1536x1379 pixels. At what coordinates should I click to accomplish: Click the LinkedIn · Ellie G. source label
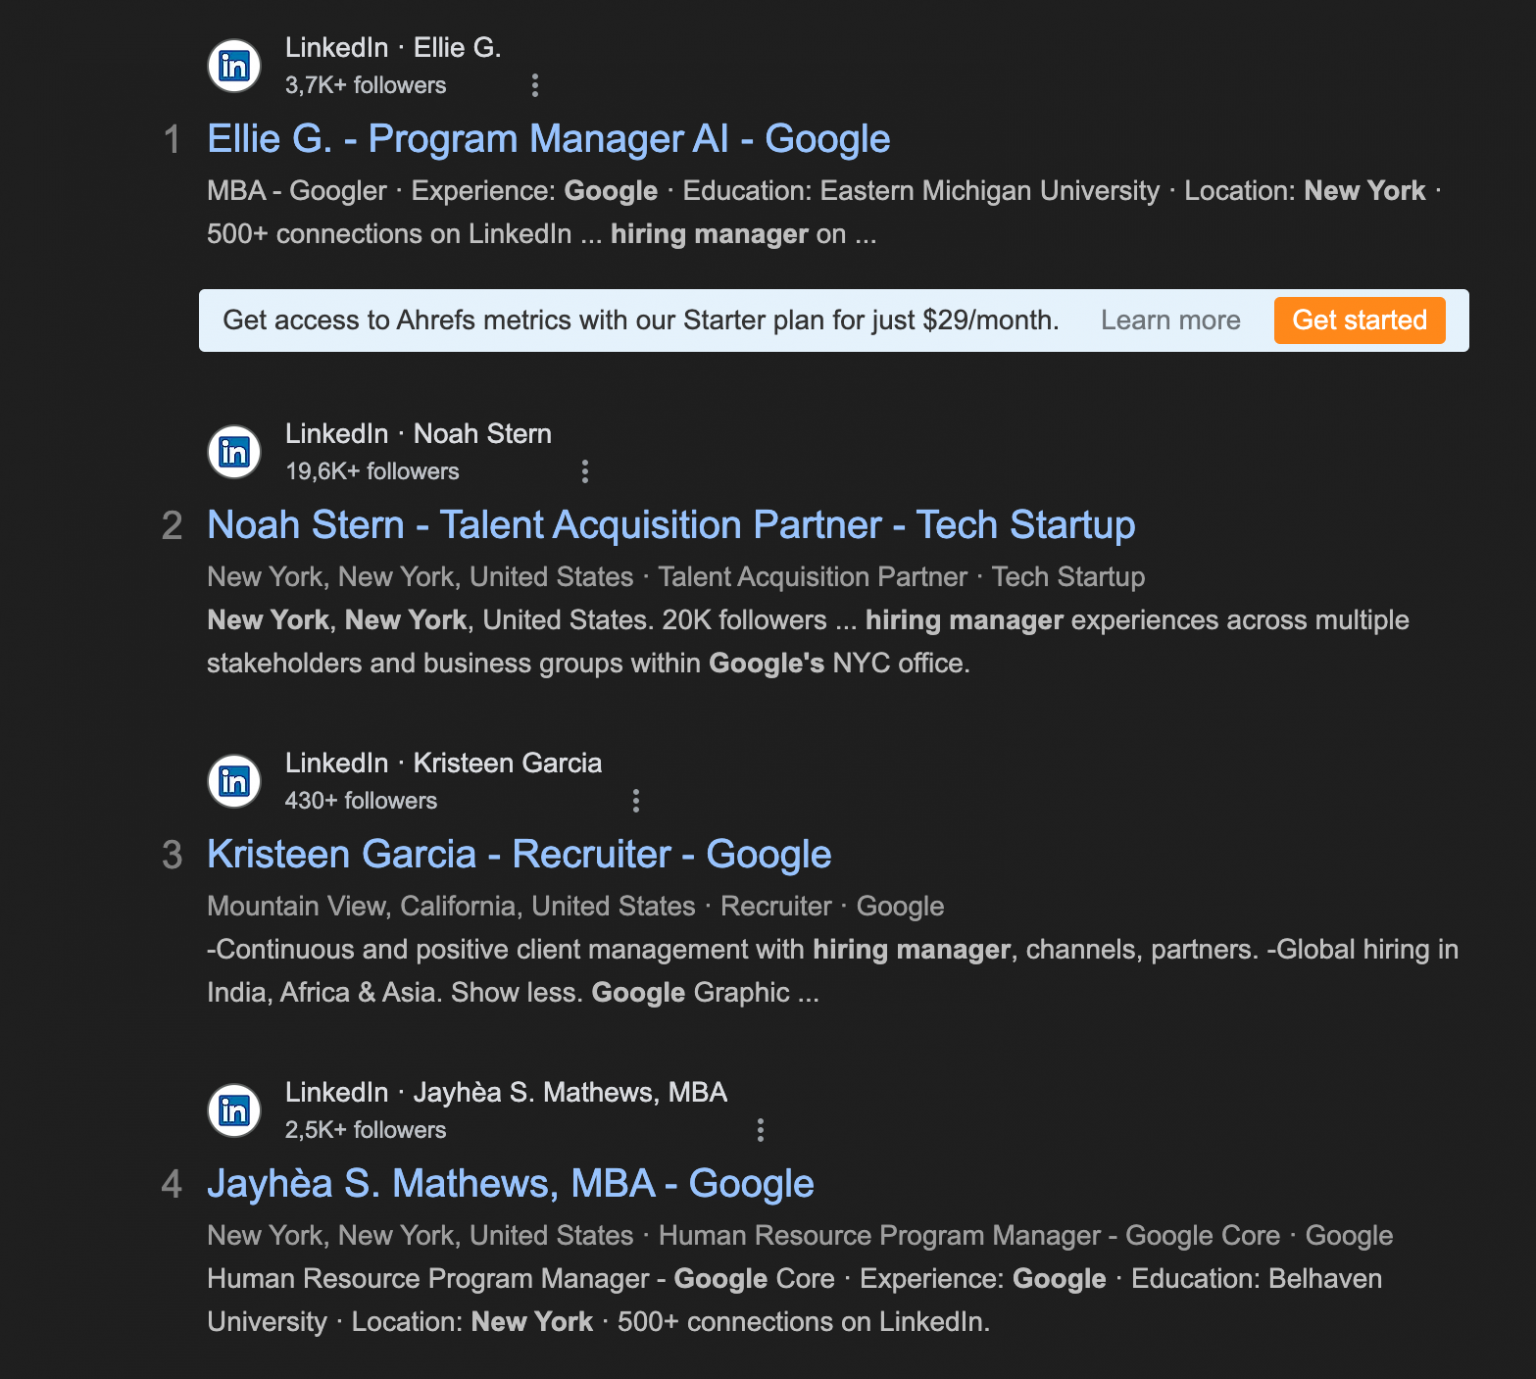tap(393, 47)
